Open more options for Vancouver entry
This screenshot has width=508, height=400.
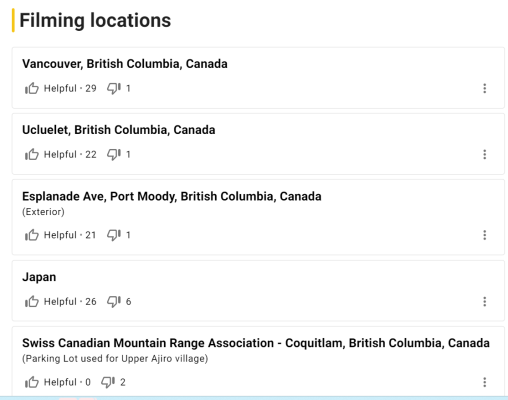point(485,88)
